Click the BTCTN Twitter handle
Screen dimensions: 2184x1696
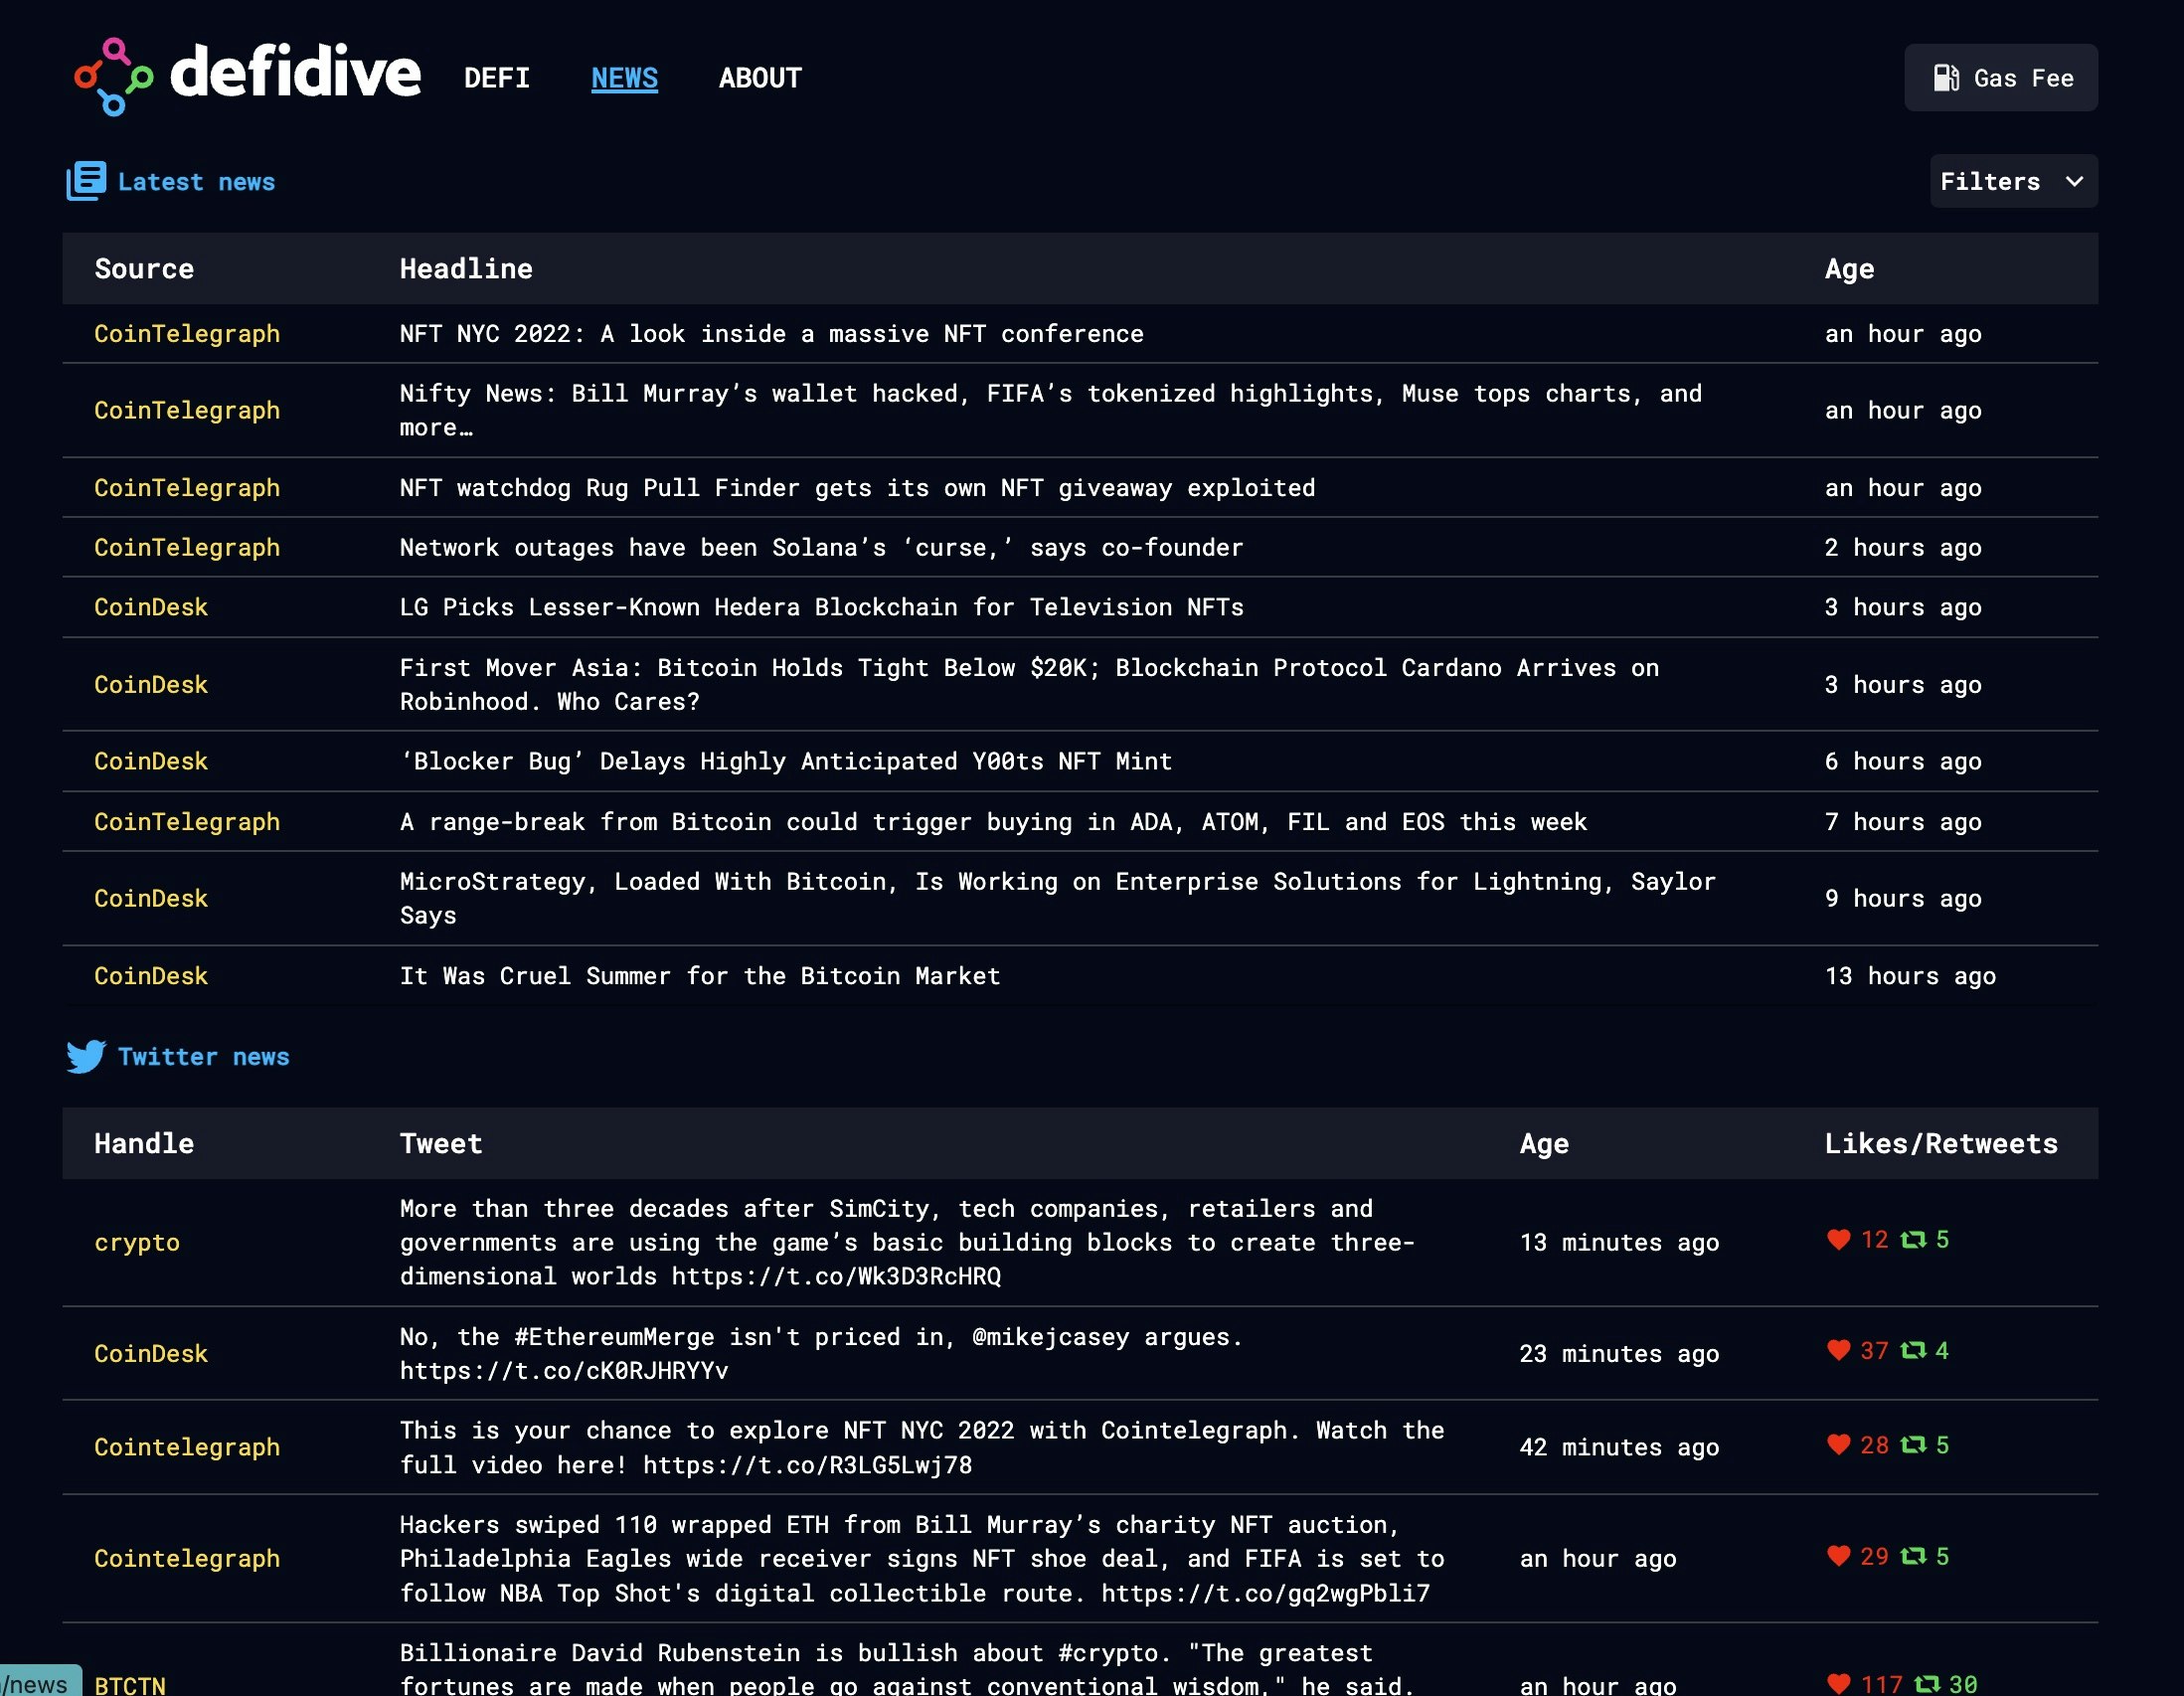(130, 1685)
